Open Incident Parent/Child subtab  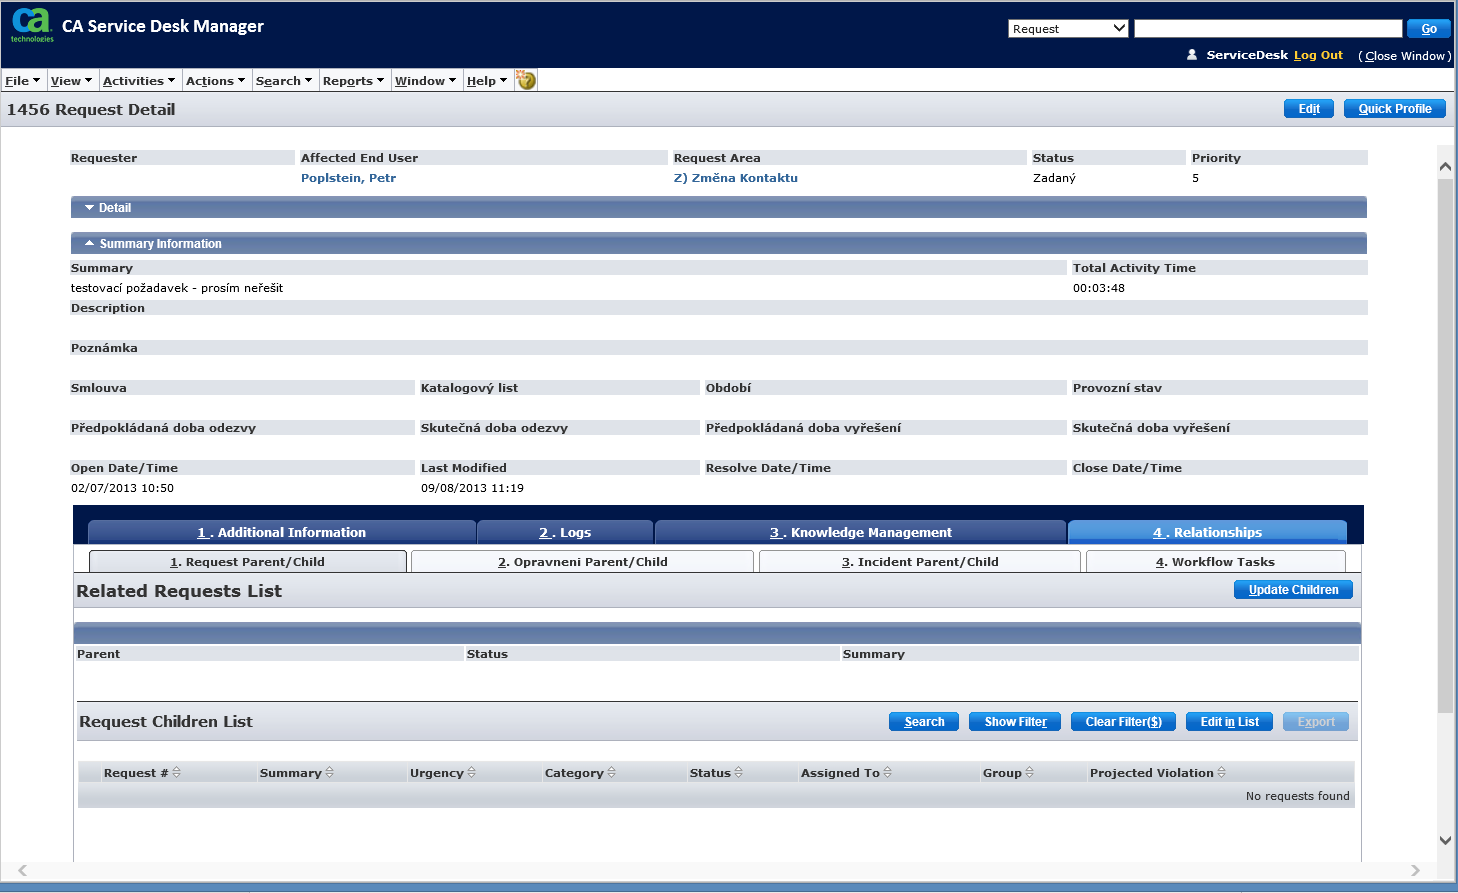(x=920, y=562)
